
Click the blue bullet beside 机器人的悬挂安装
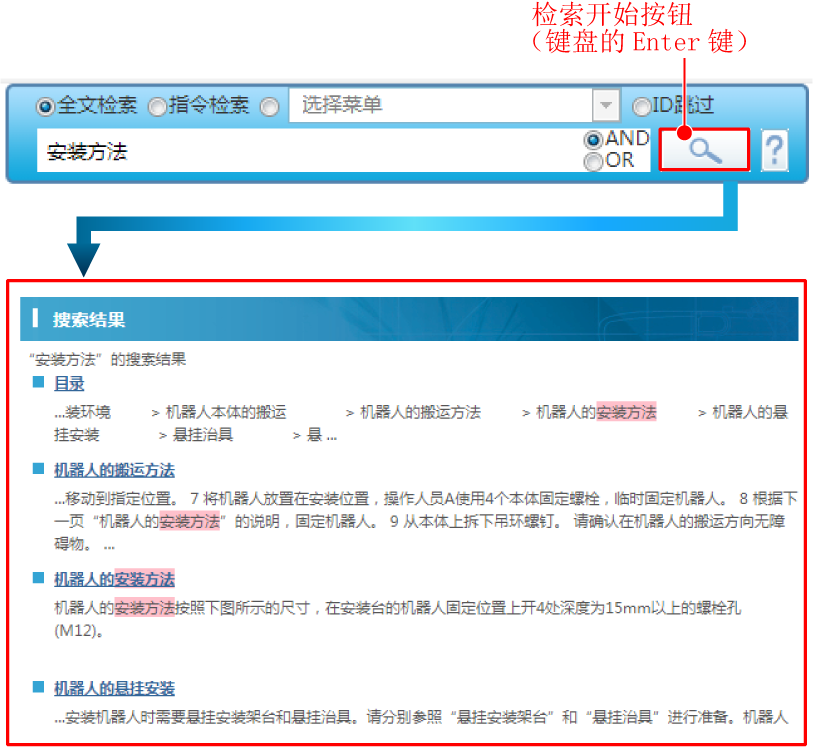coord(38,687)
